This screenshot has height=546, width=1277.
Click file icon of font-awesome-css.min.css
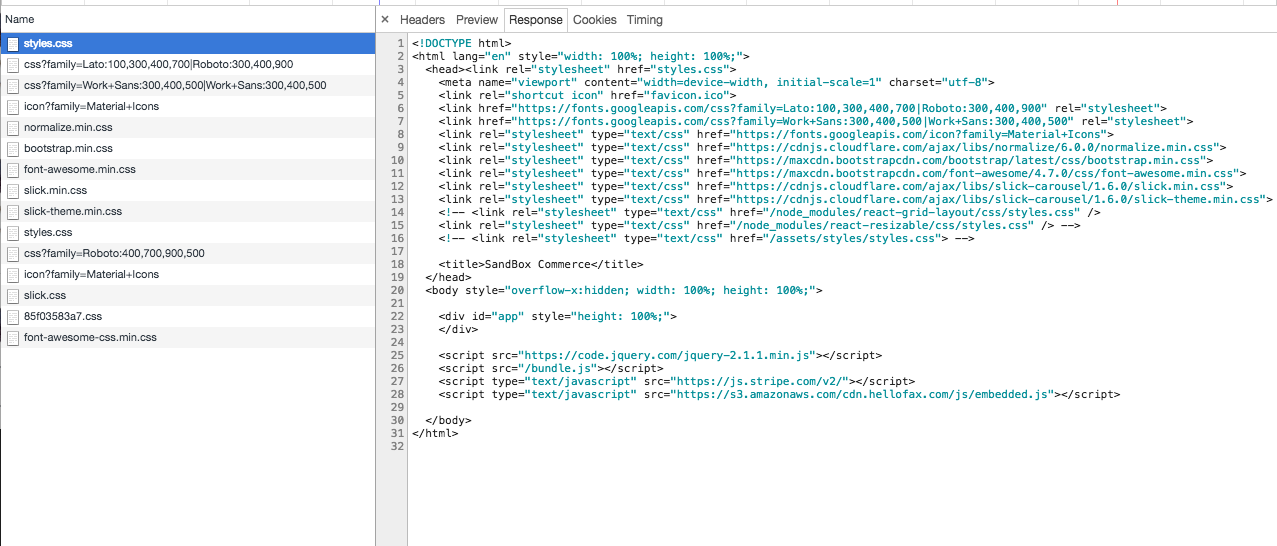point(13,338)
